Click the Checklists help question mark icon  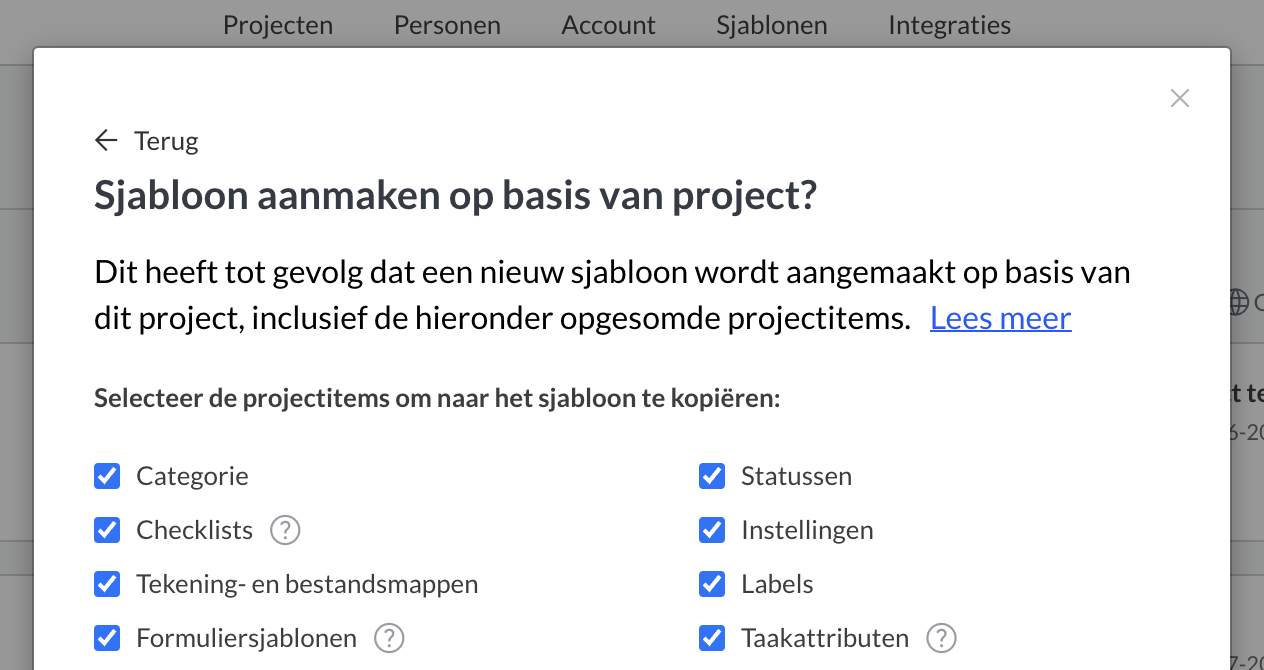click(x=285, y=530)
